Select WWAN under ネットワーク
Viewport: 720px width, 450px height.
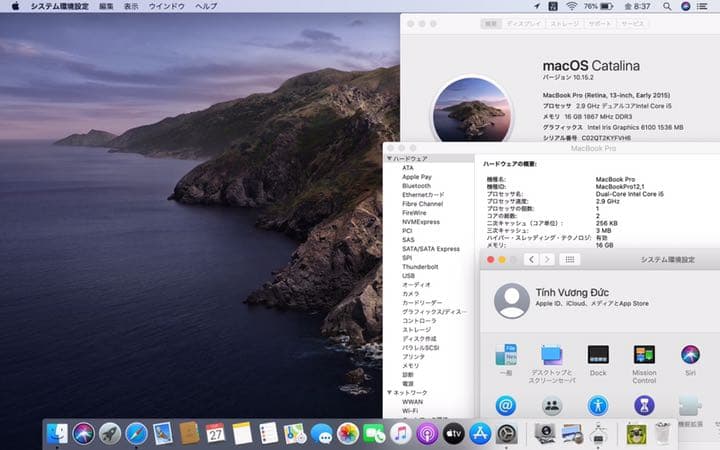[412, 401]
